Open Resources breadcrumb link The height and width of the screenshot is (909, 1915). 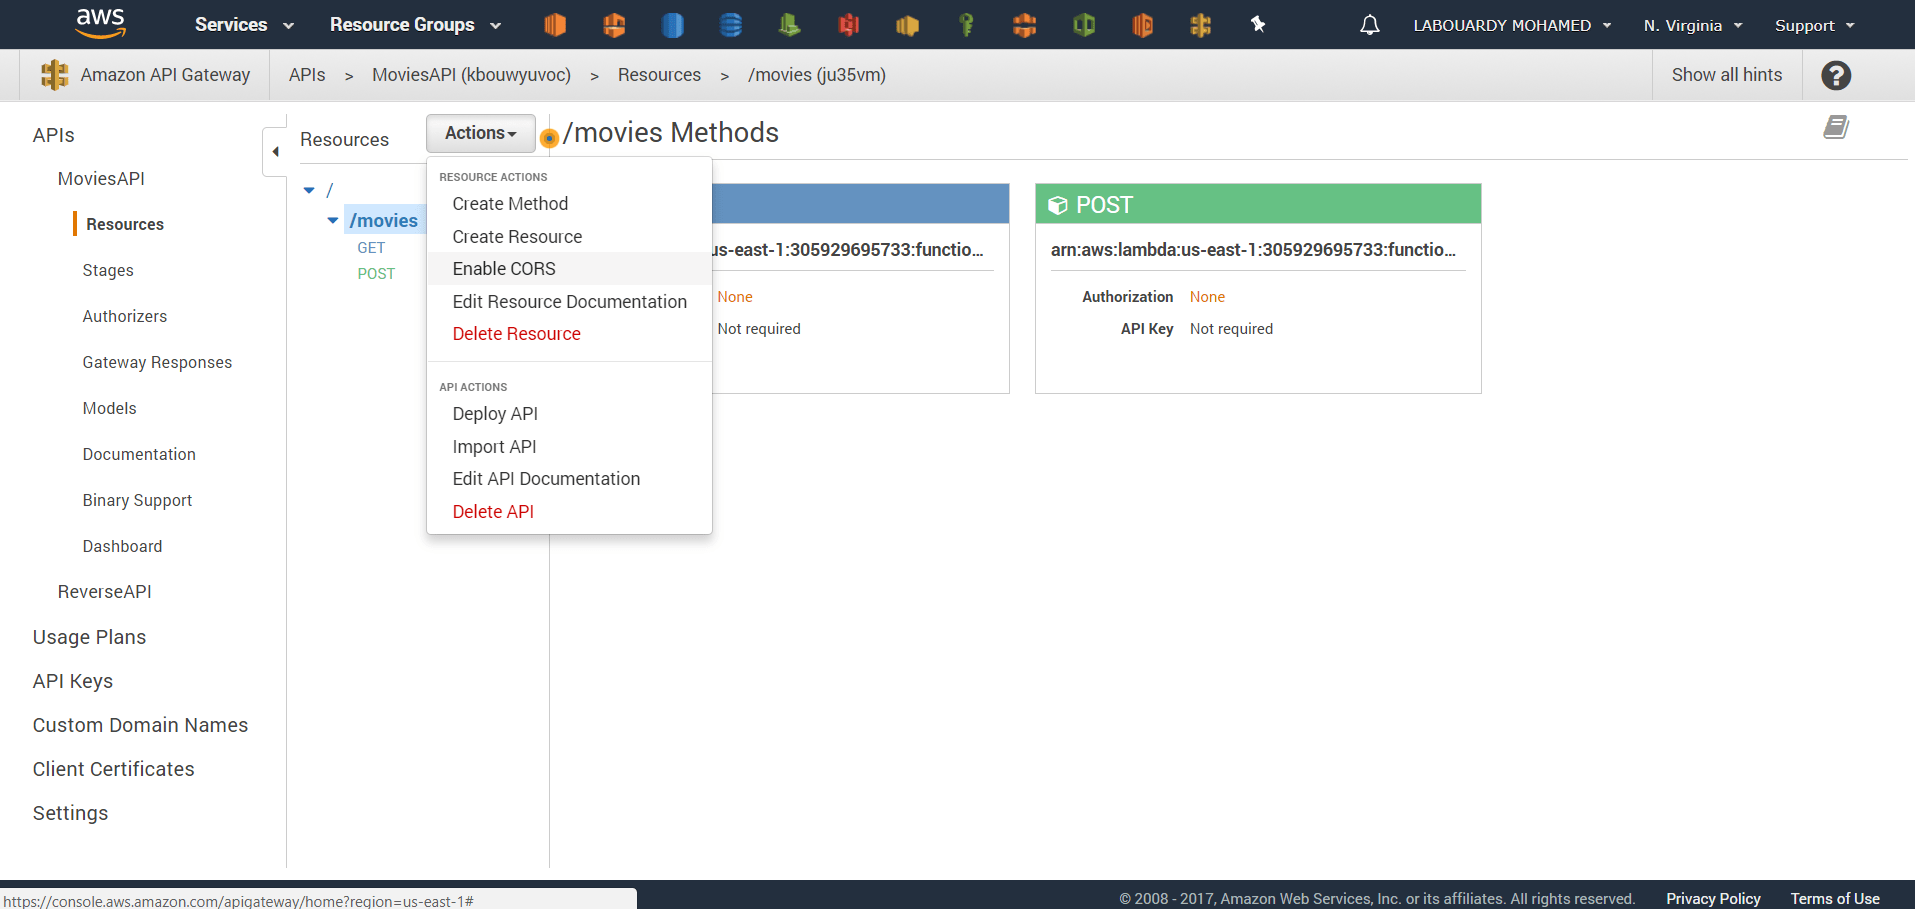click(659, 75)
